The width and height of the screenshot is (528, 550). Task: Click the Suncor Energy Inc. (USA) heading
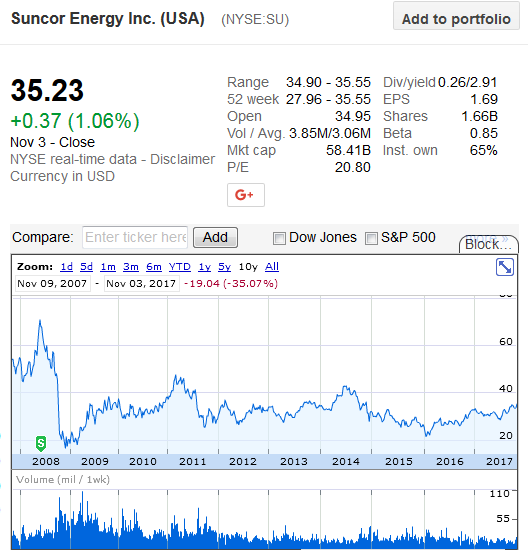click(x=108, y=19)
